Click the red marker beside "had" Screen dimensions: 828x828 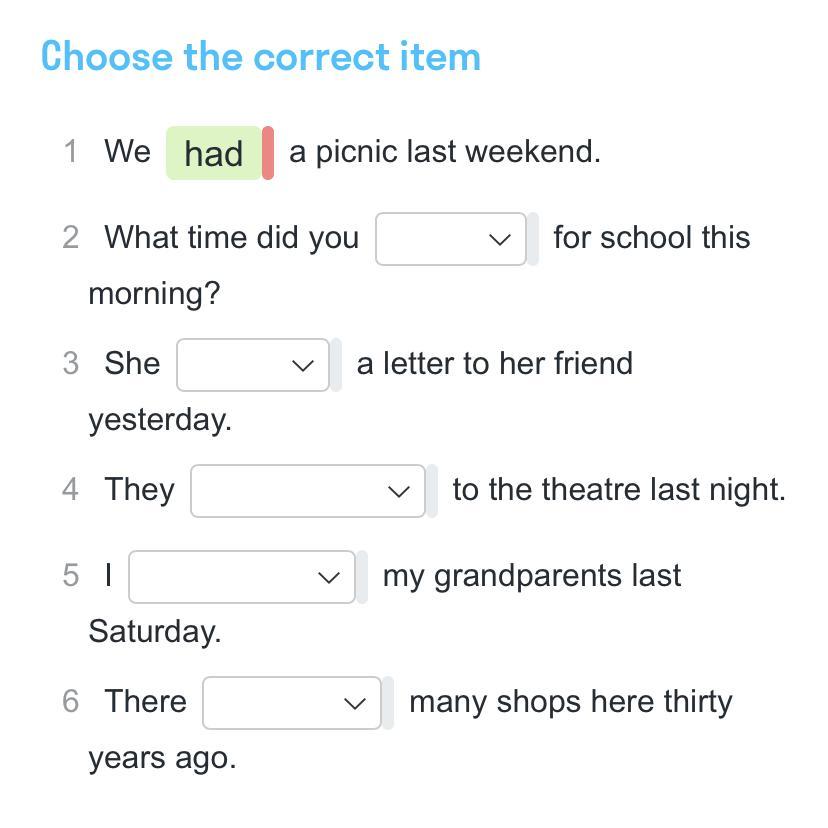tap(268, 153)
